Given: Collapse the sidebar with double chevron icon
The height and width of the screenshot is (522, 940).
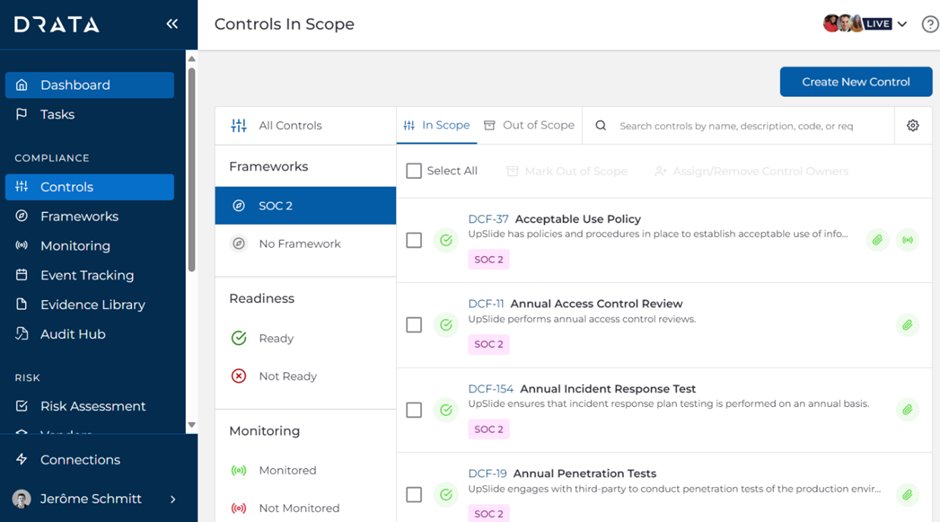Looking at the screenshot, I should 172,24.
